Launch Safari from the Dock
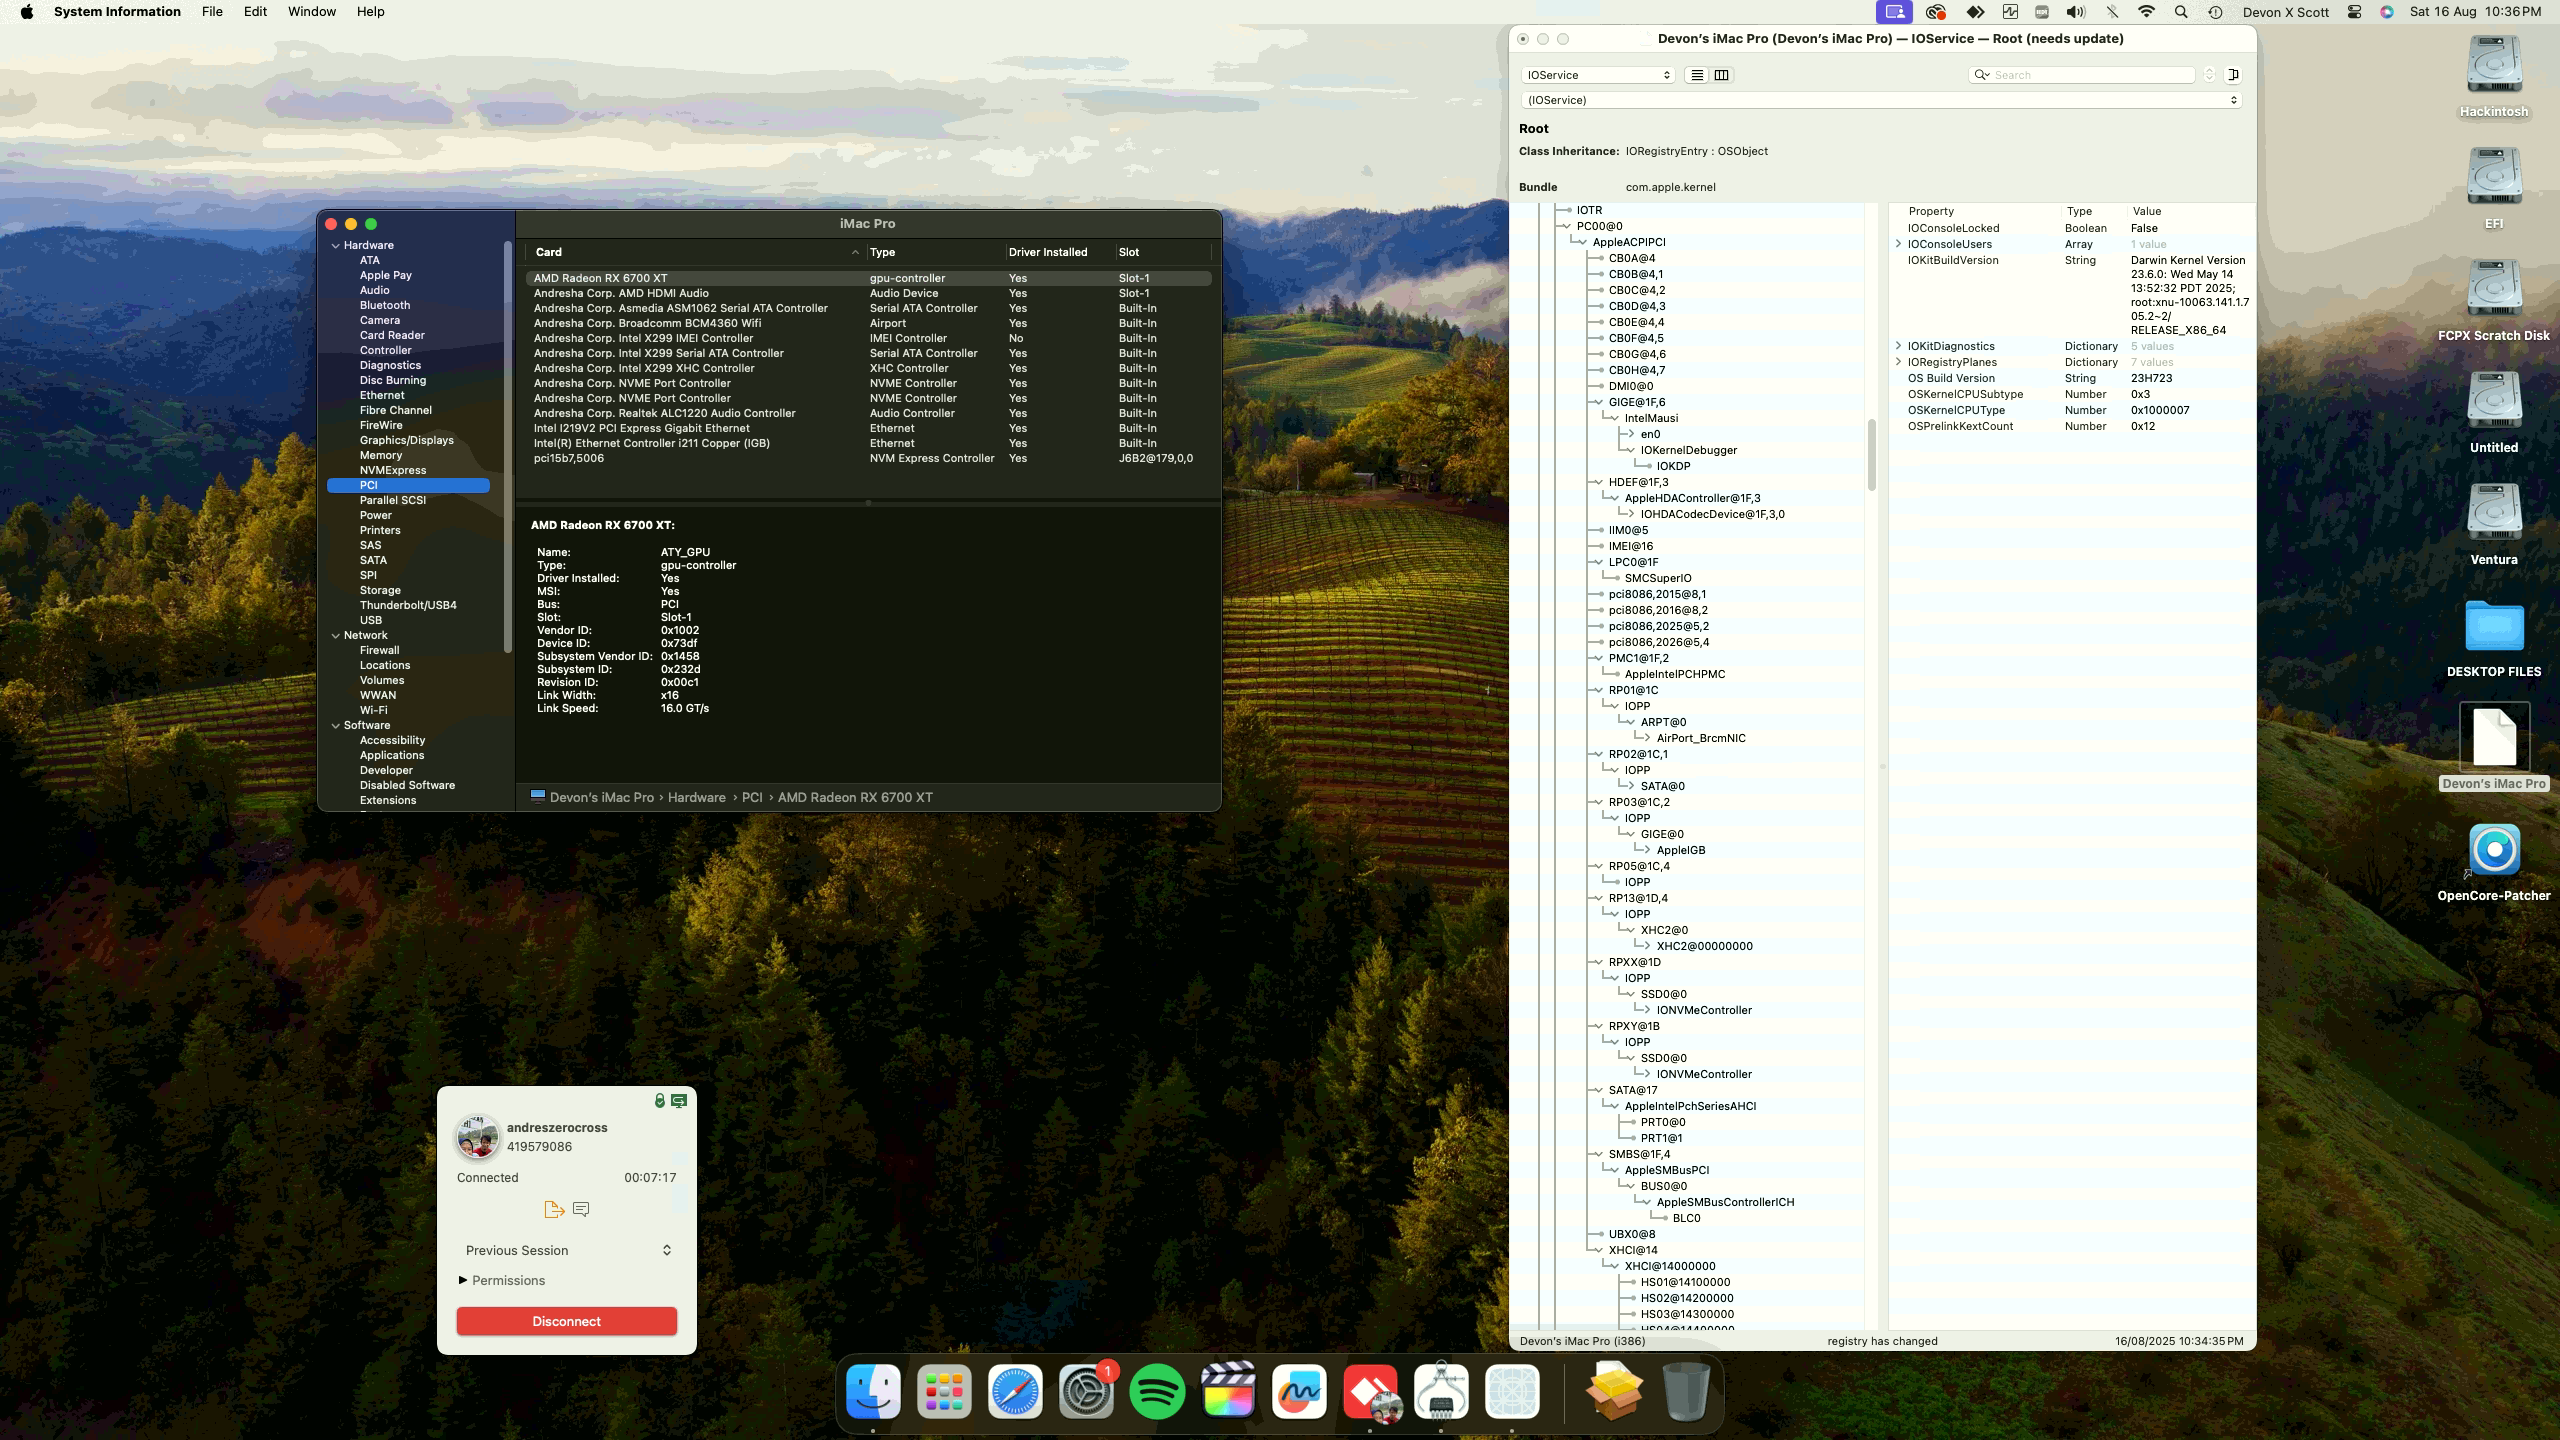The image size is (2560, 1440). tap(1015, 1391)
